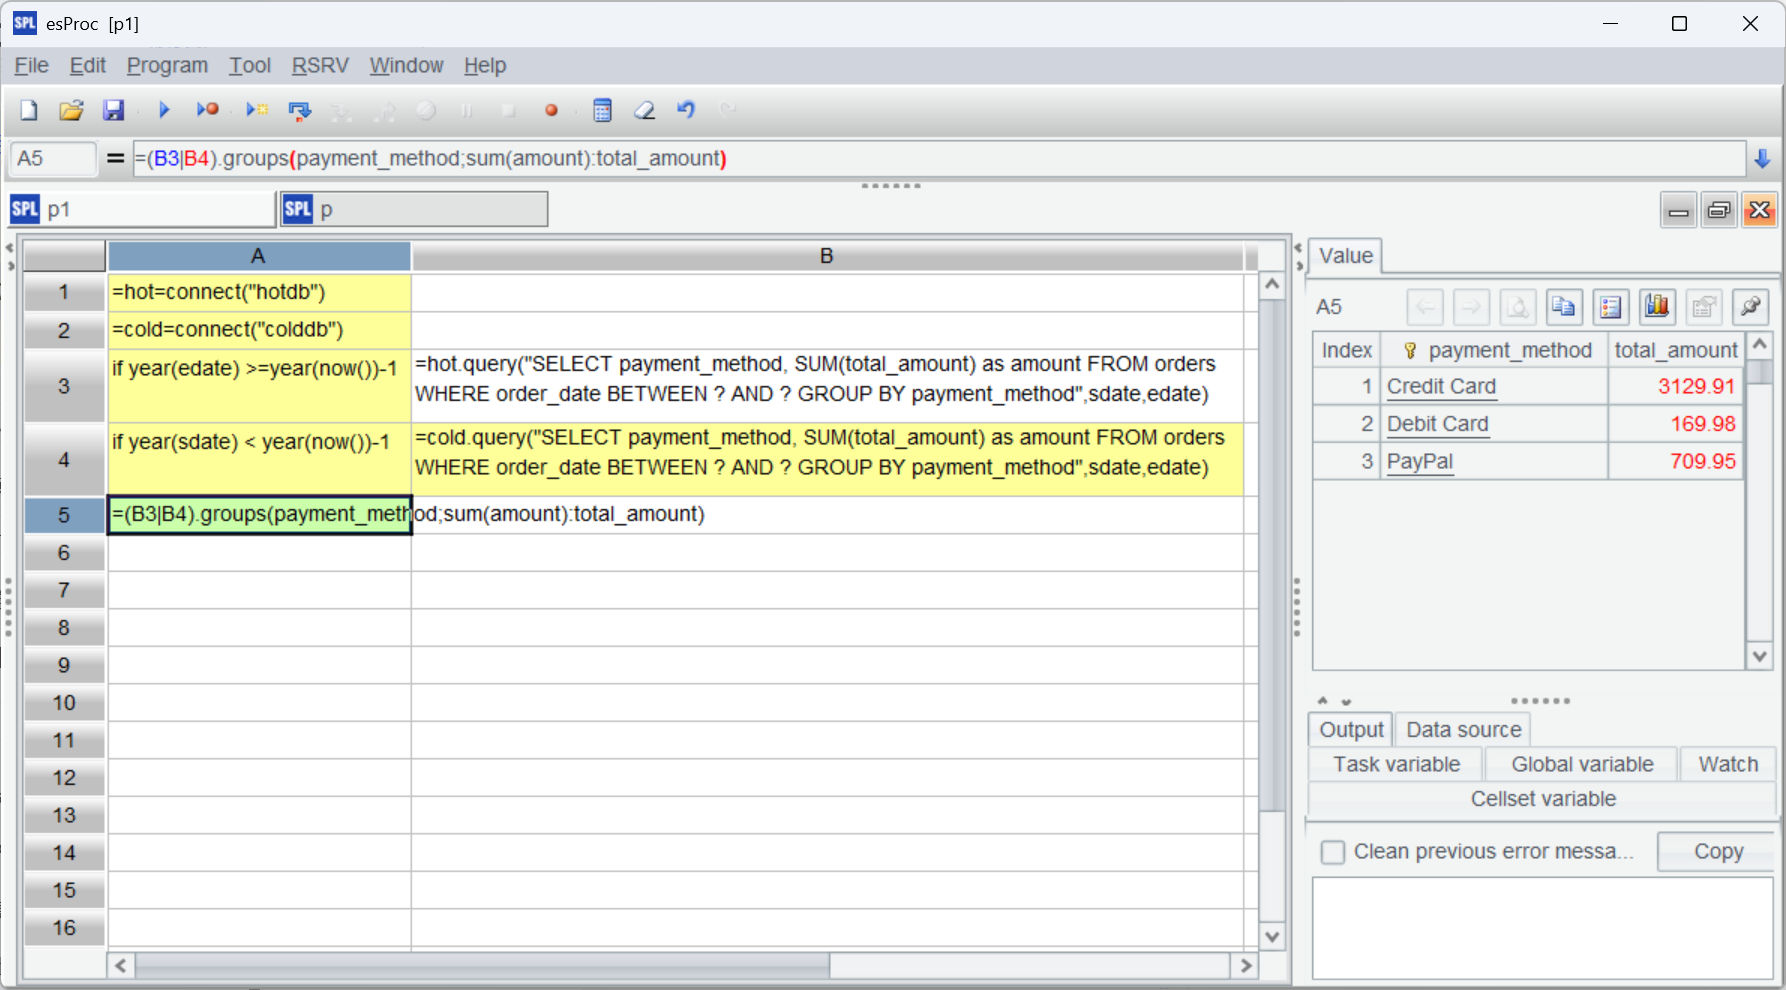Open the Task variable tab
Screen dimensions: 1786x990
tap(1396, 764)
